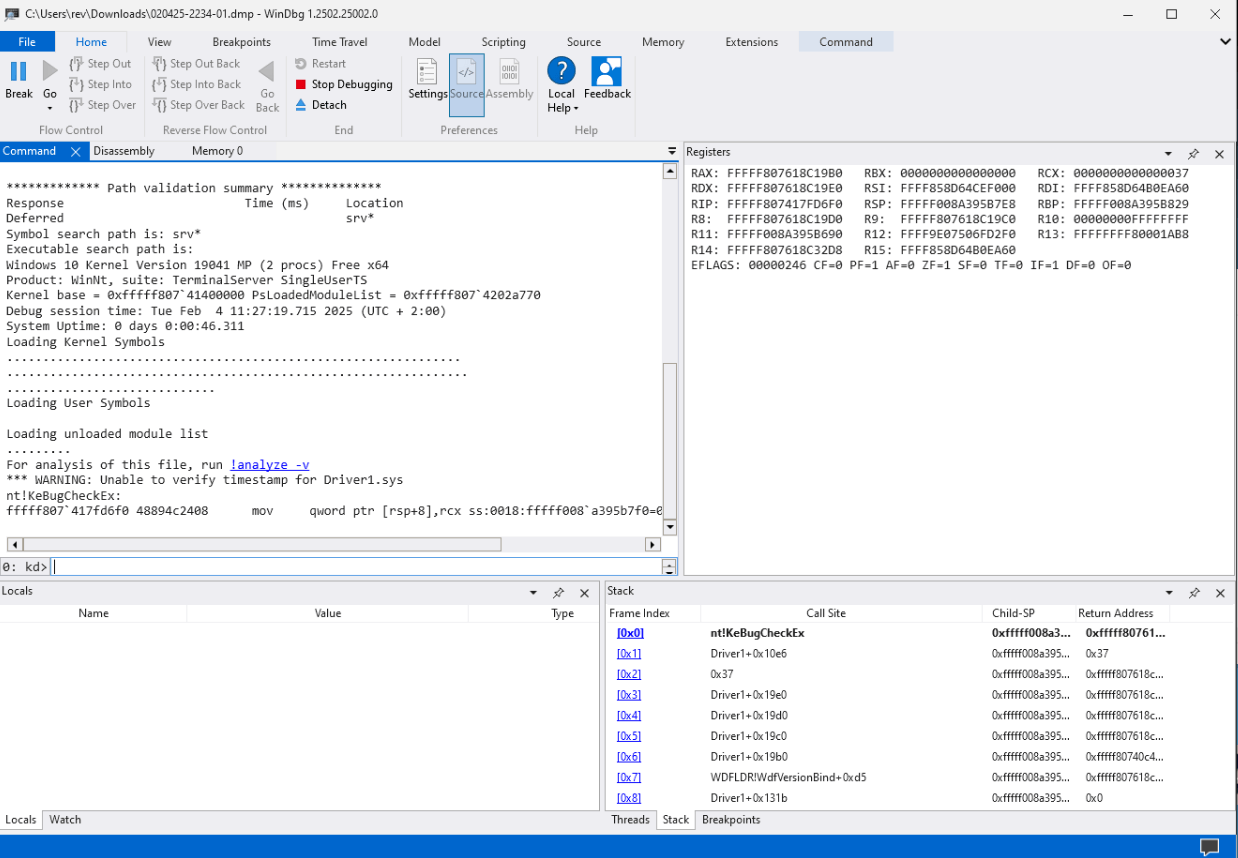Click the Stop Debugging red square

(x=301, y=85)
